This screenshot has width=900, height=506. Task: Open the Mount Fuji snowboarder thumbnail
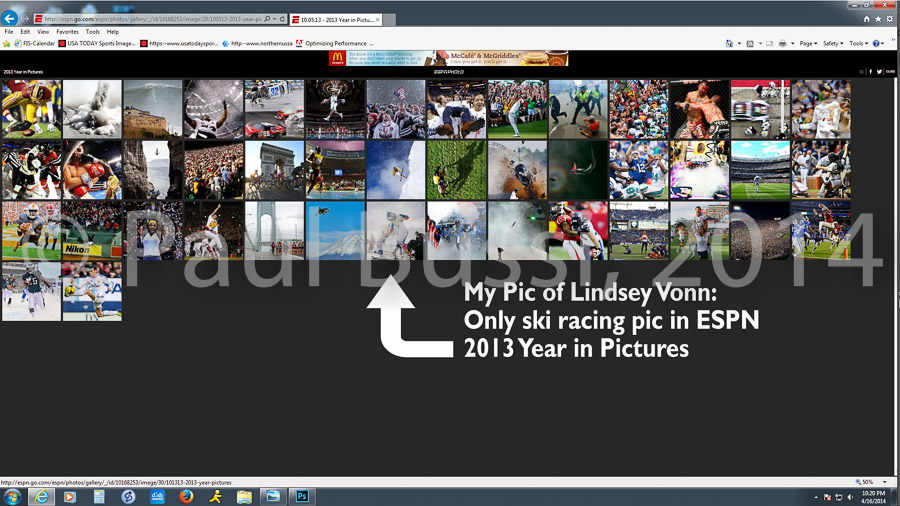pos(335,231)
